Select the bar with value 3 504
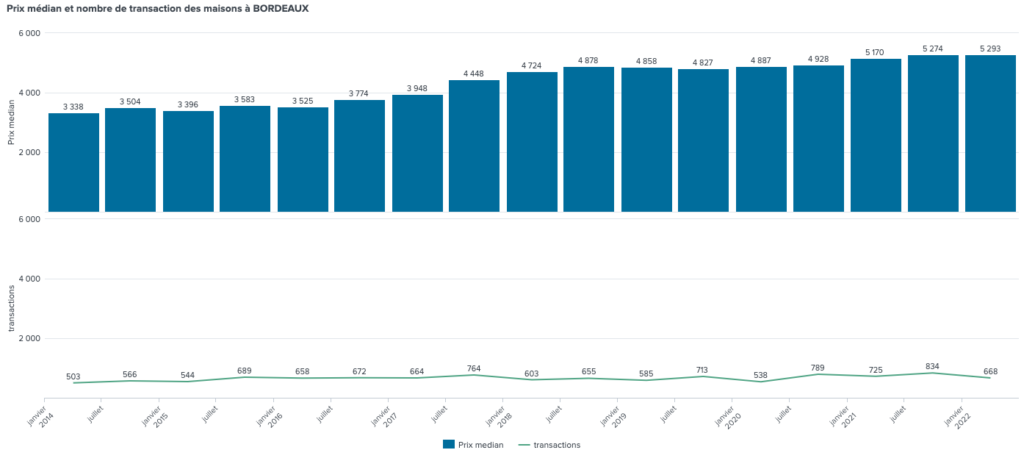 (131, 160)
